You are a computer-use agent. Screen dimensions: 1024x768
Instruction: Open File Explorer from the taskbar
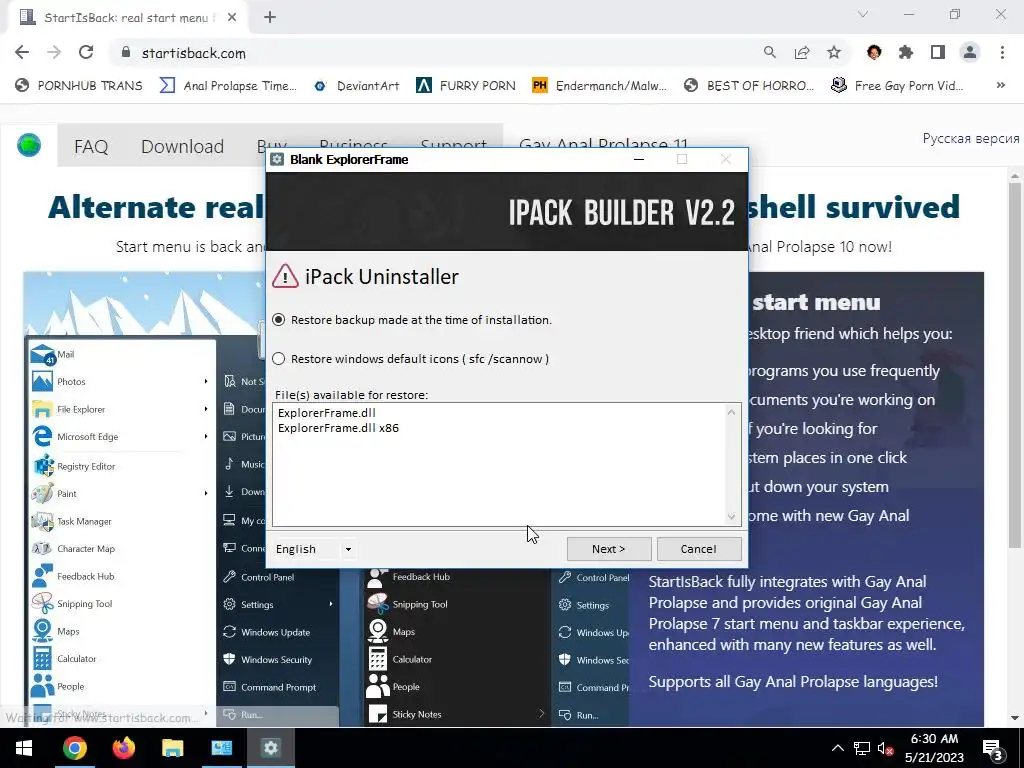click(172, 748)
